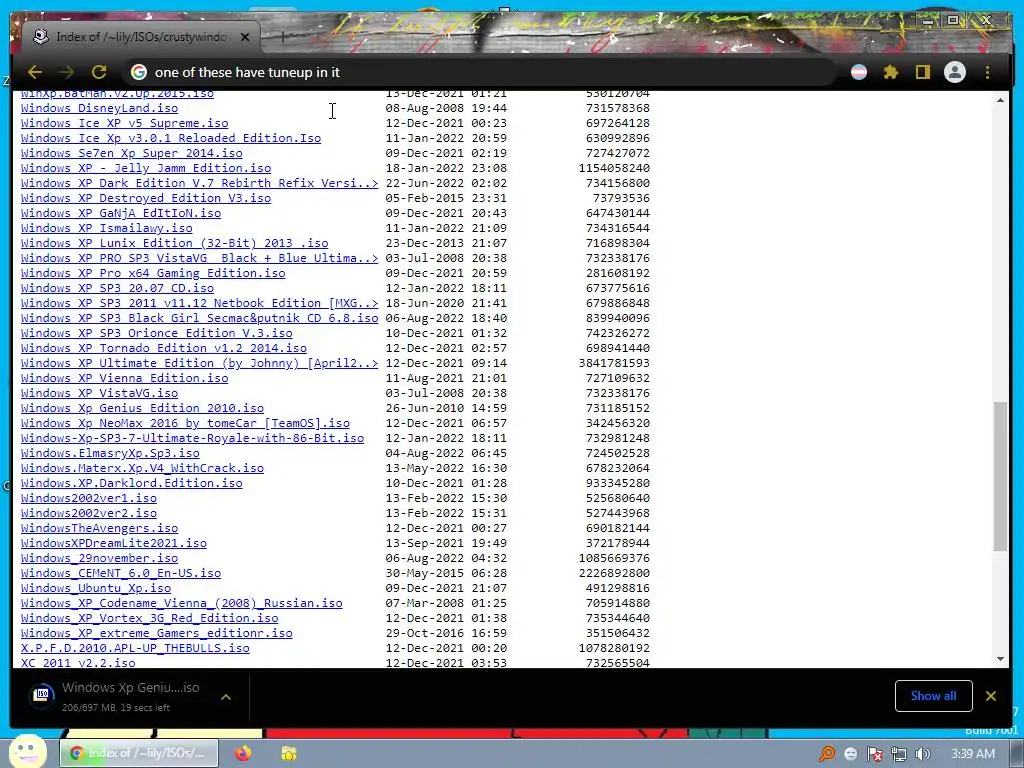Image resolution: width=1024 pixels, height=768 pixels.
Task: Open the Chrome three-dot menu
Action: 987,72
